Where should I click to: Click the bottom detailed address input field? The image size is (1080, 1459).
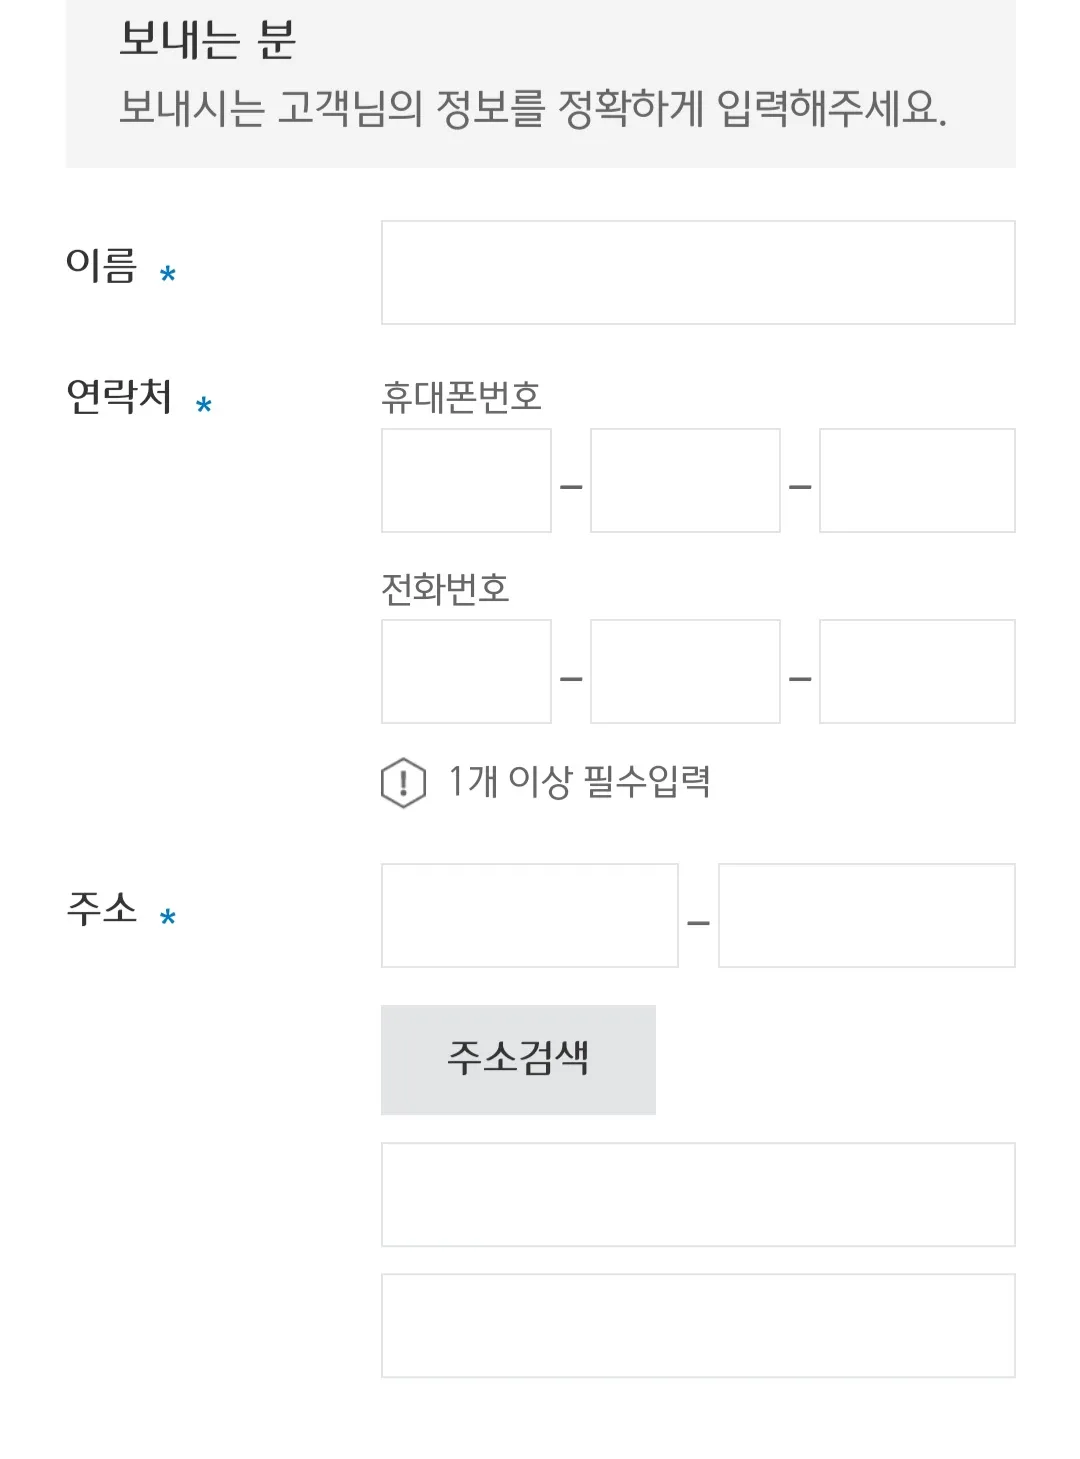[697, 1325]
